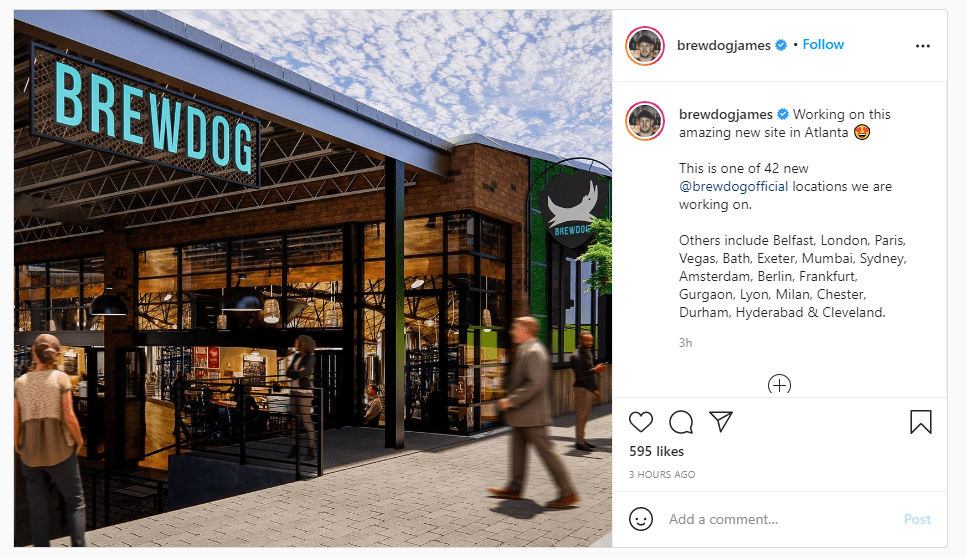The width and height of the screenshot is (967, 559).
Task: Click the Follow link beside brewdogjames
Action: (x=823, y=44)
